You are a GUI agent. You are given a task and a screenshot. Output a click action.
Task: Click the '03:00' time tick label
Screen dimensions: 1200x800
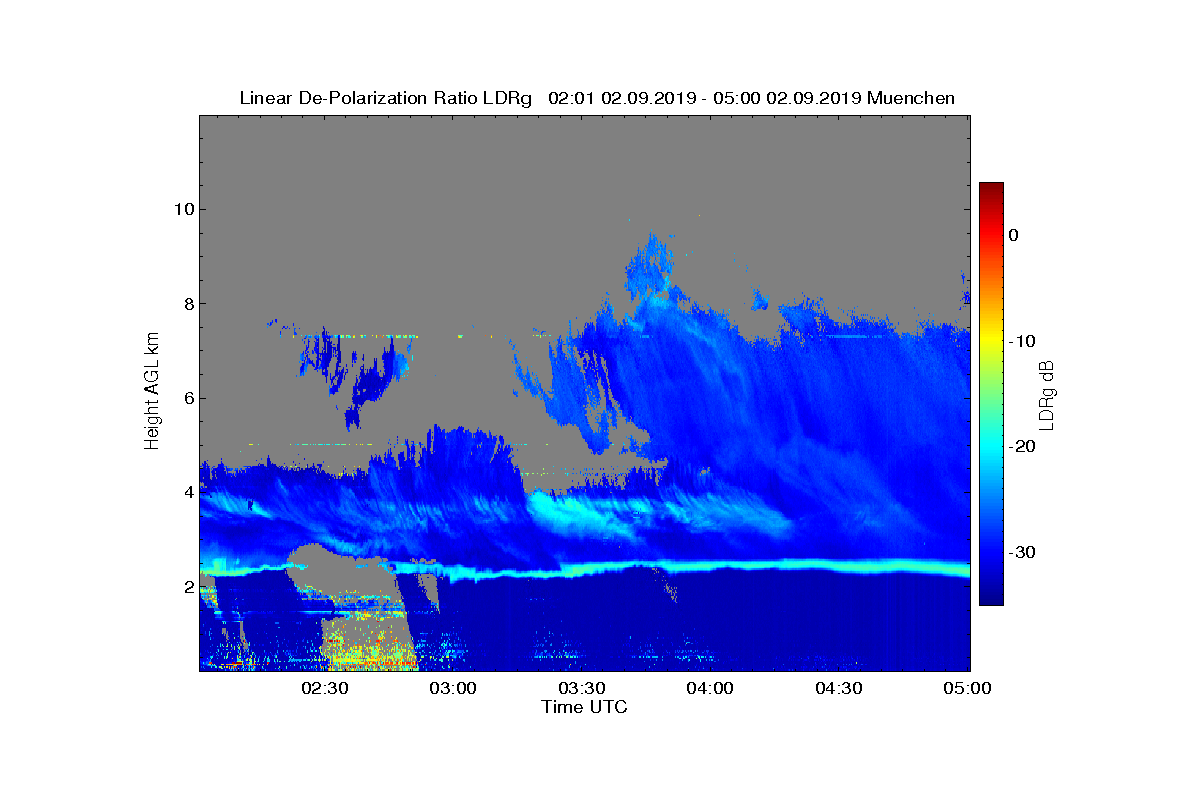click(453, 689)
